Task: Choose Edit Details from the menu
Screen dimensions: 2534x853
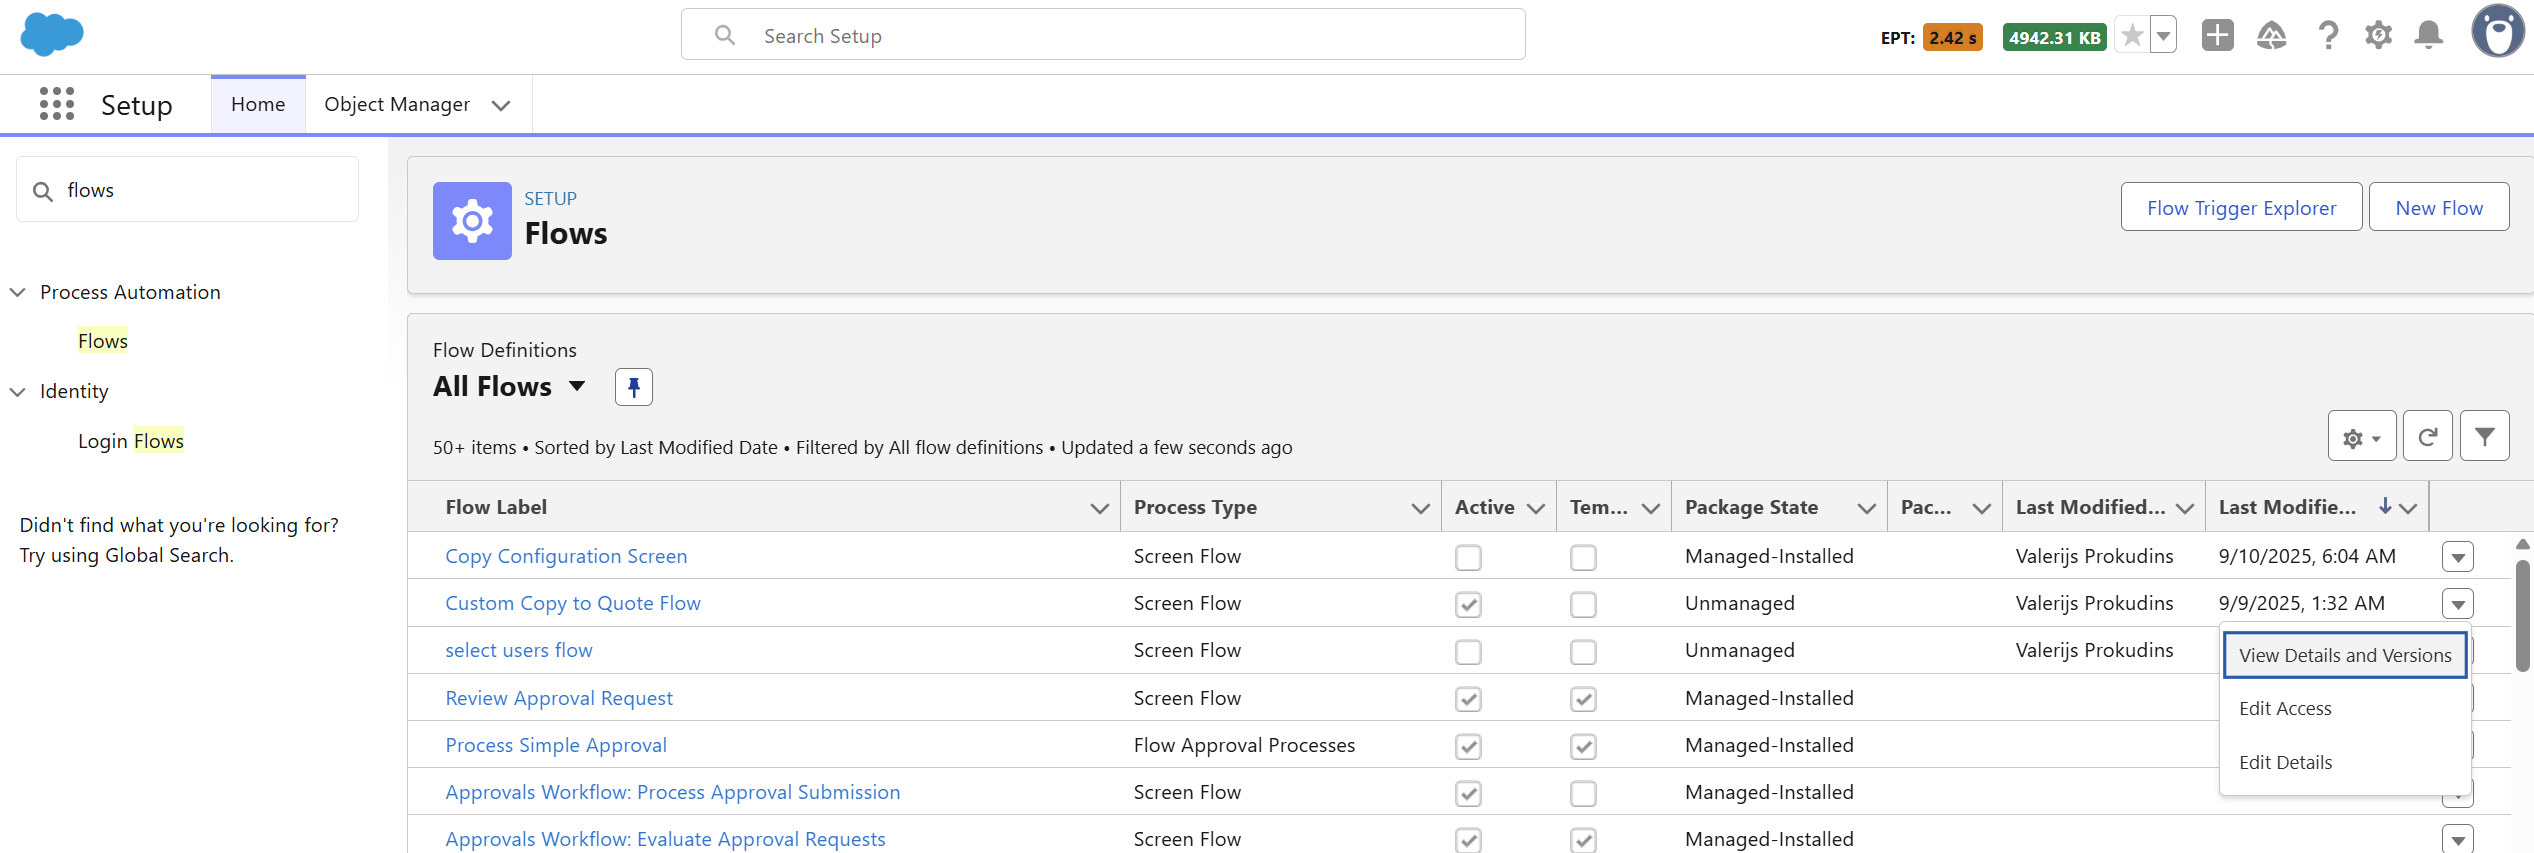Action: click(x=2285, y=762)
